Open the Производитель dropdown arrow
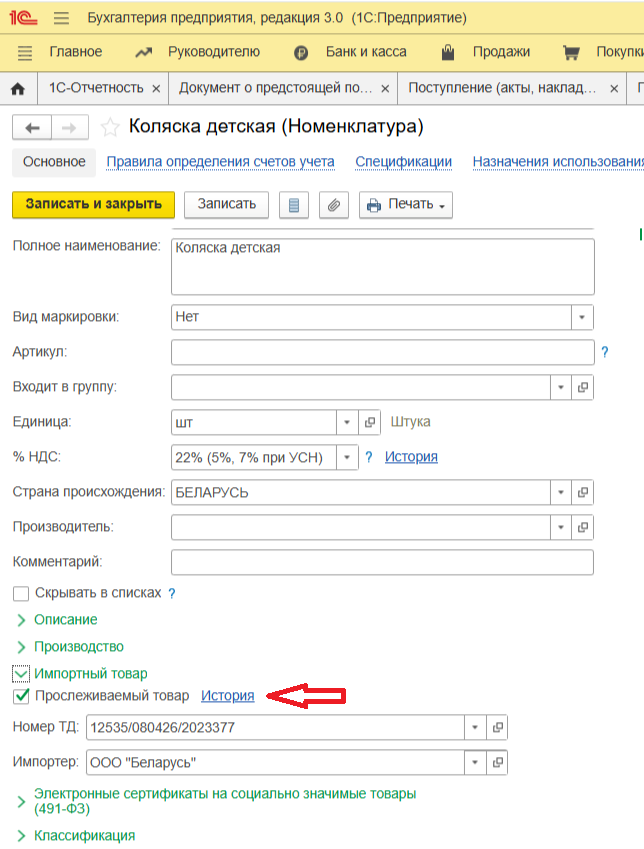The width and height of the screenshot is (644, 849). click(561, 527)
